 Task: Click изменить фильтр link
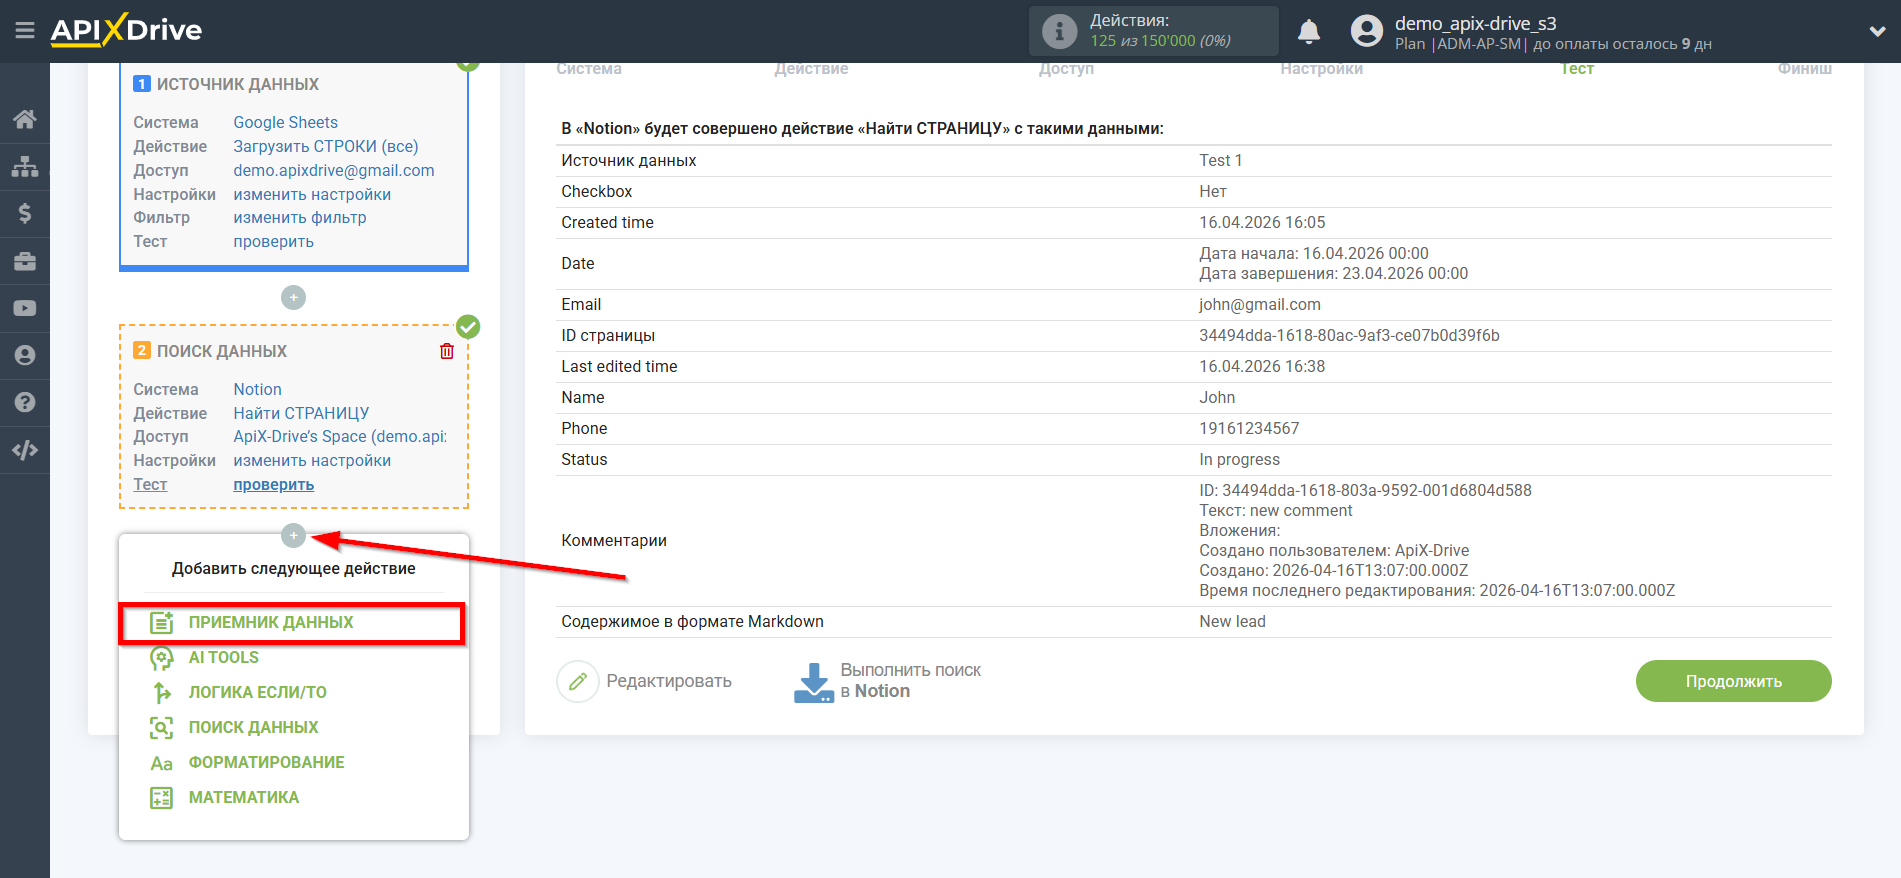coord(300,217)
